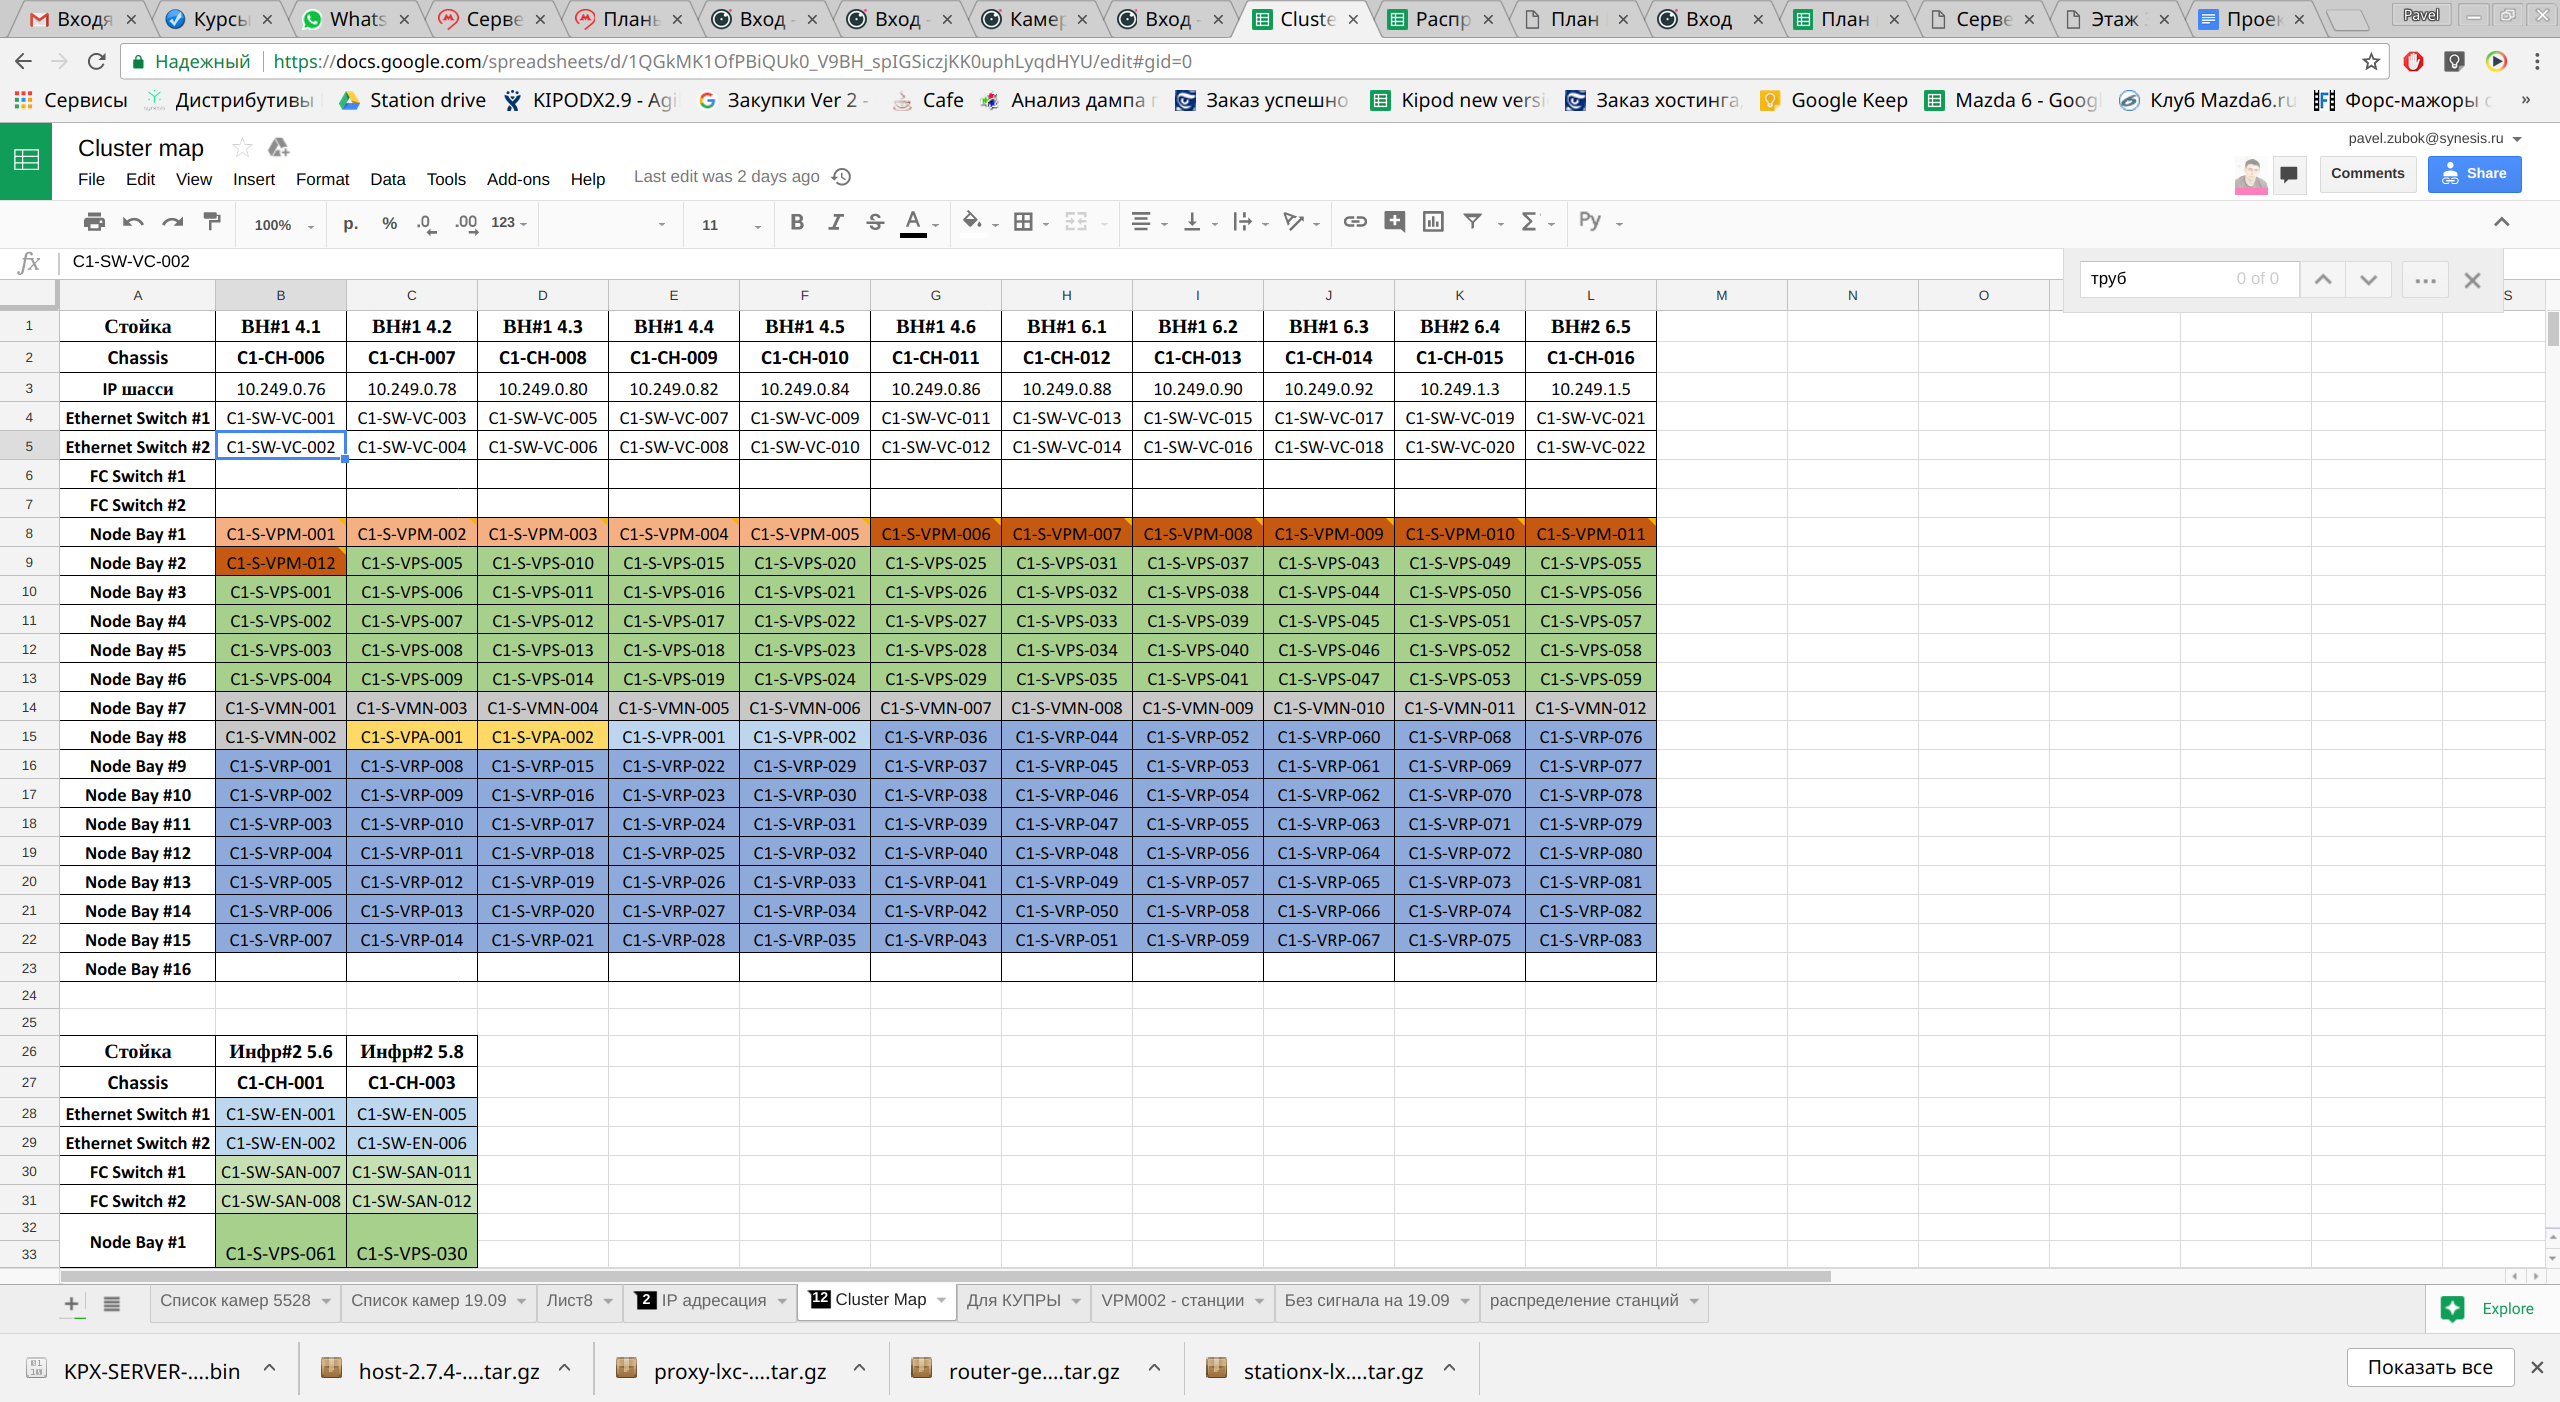Image resolution: width=2560 pixels, height=1402 pixels.
Task: Open the Add-ons menu
Action: [x=518, y=179]
